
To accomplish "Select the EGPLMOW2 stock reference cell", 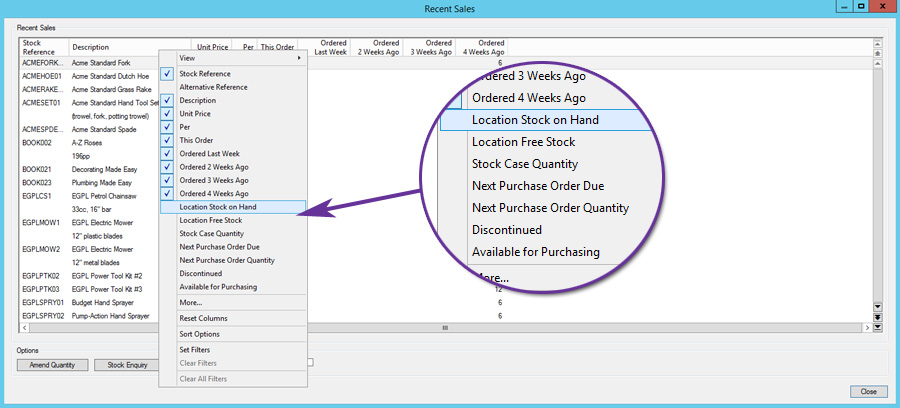I will [x=41, y=249].
